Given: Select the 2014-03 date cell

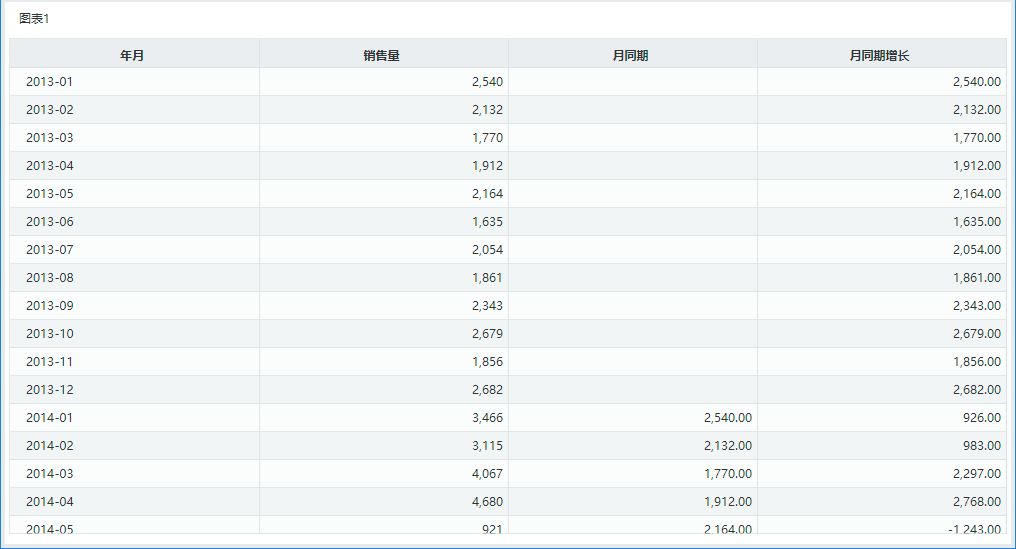Looking at the screenshot, I should coord(134,474).
